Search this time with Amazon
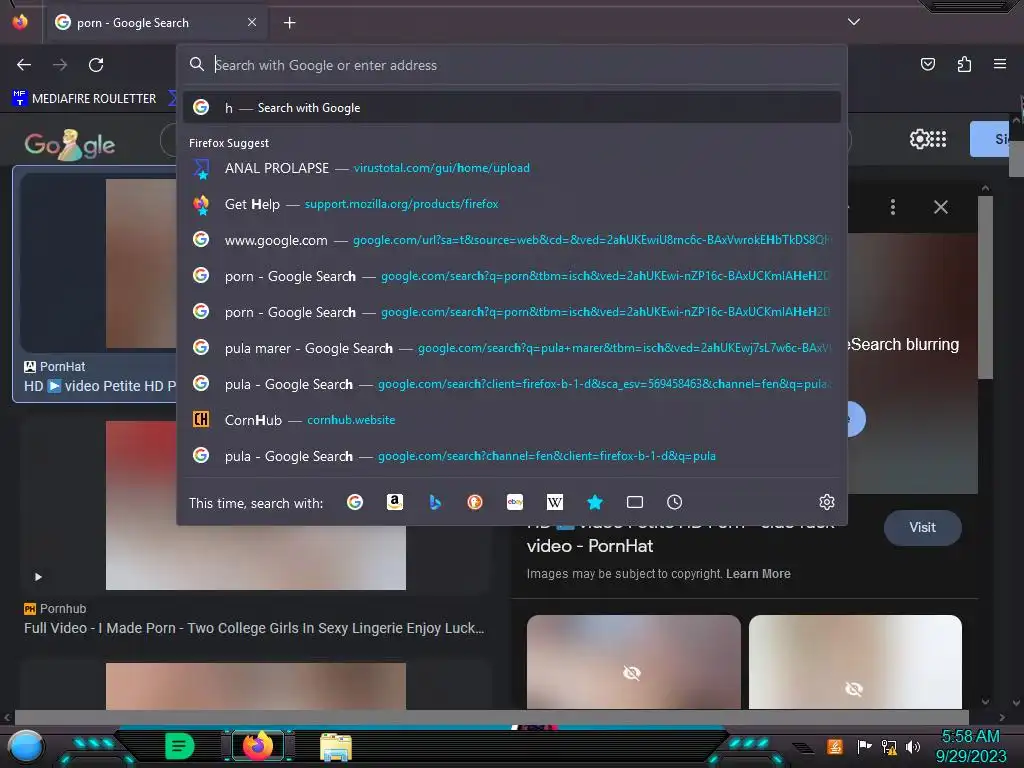The height and width of the screenshot is (768, 1024). (x=394, y=502)
